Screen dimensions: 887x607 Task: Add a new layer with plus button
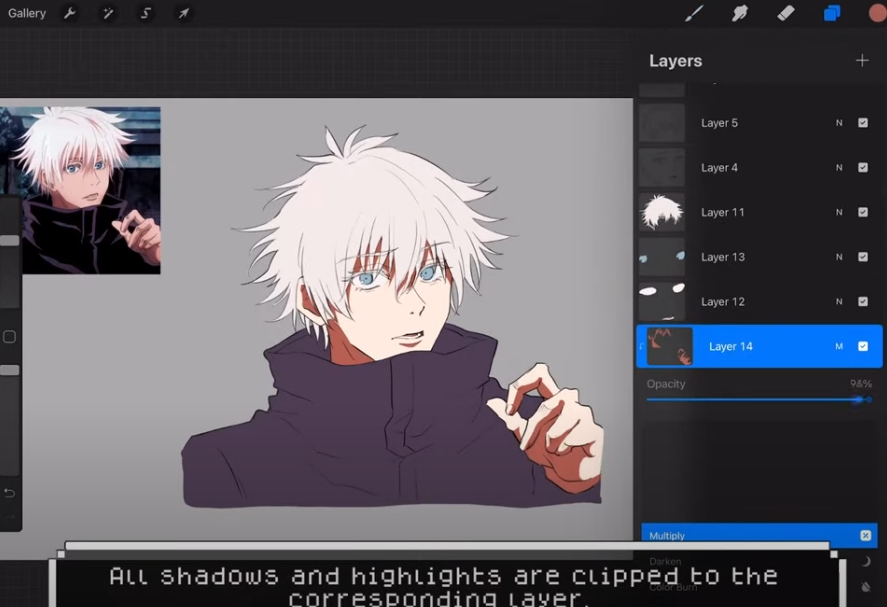(x=862, y=61)
